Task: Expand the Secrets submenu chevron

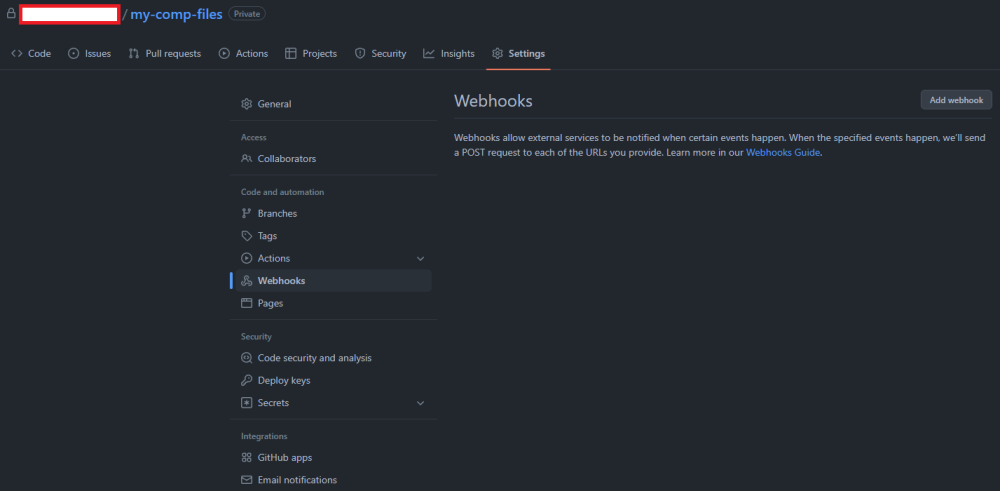Action: tap(420, 403)
